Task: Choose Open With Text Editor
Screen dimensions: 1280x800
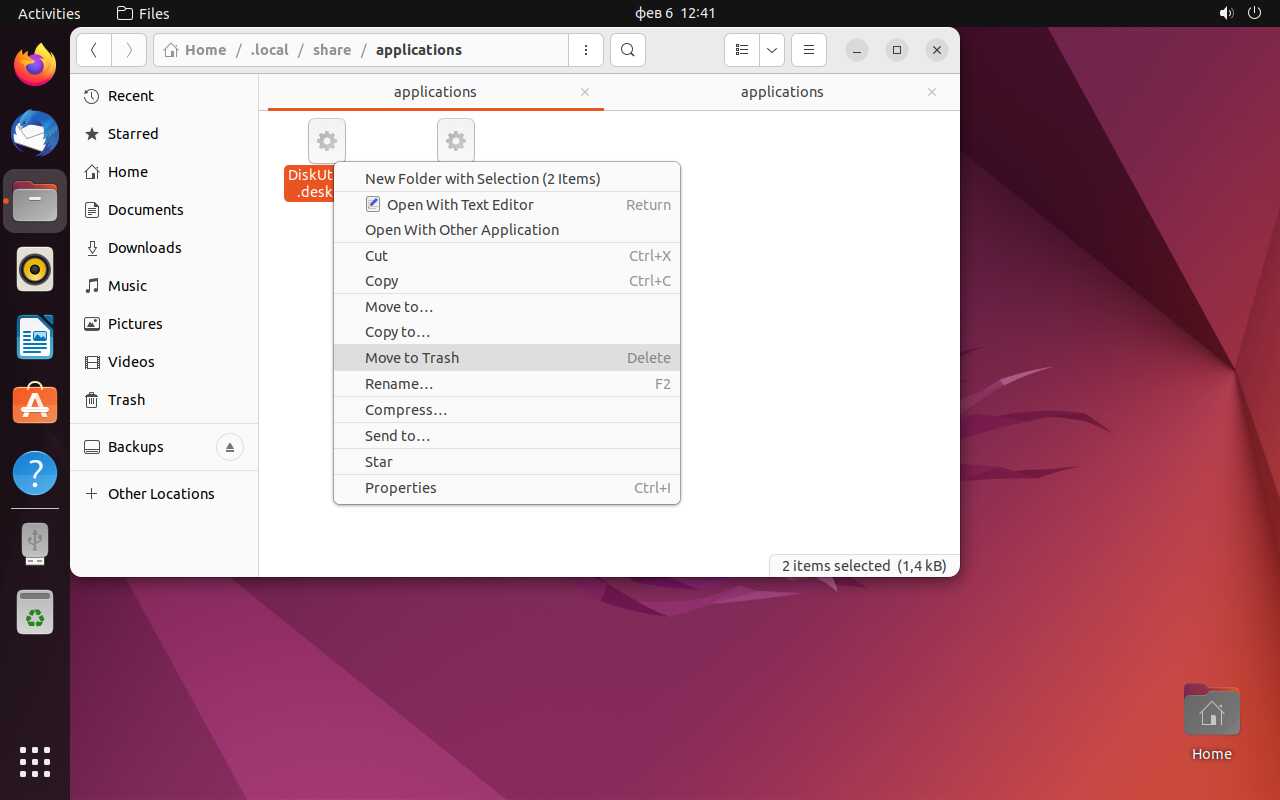Action: [507, 205]
